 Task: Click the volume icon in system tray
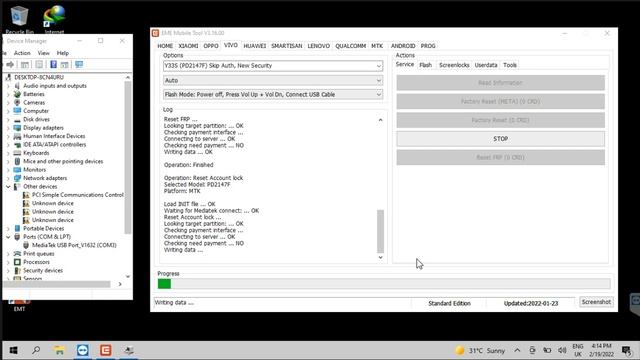pyautogui.click(x=562, y=350)
